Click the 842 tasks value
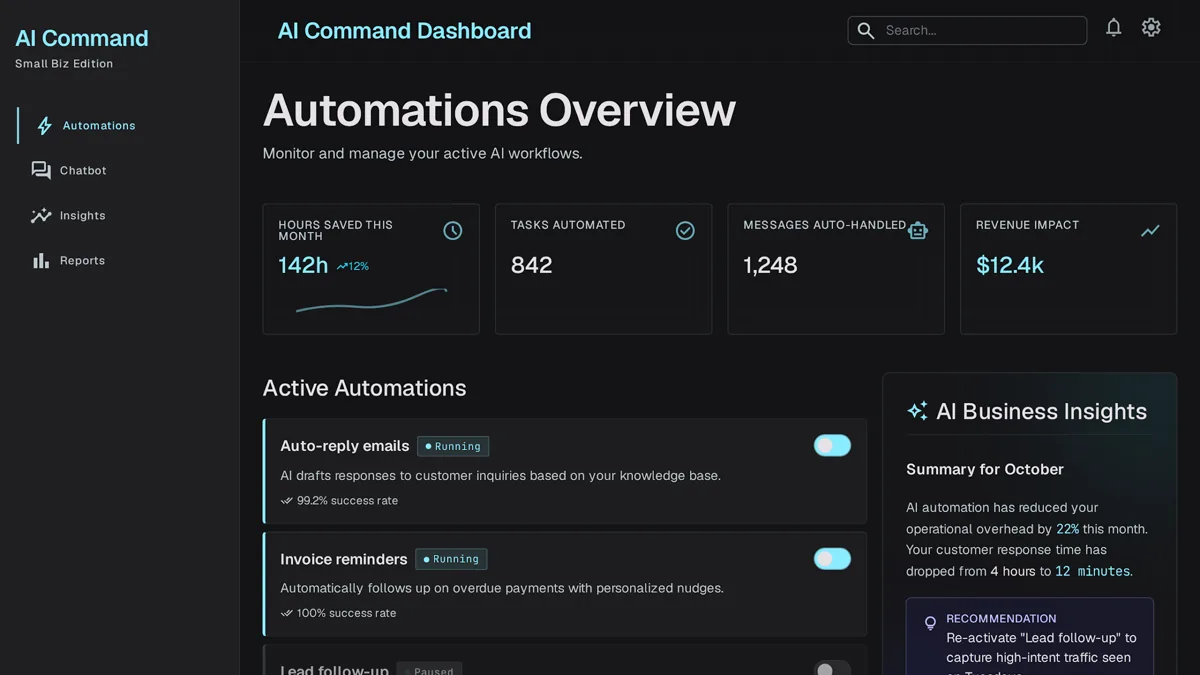Screen dimensions: 1200x675 pyautogui.click(x=531, y=265)
